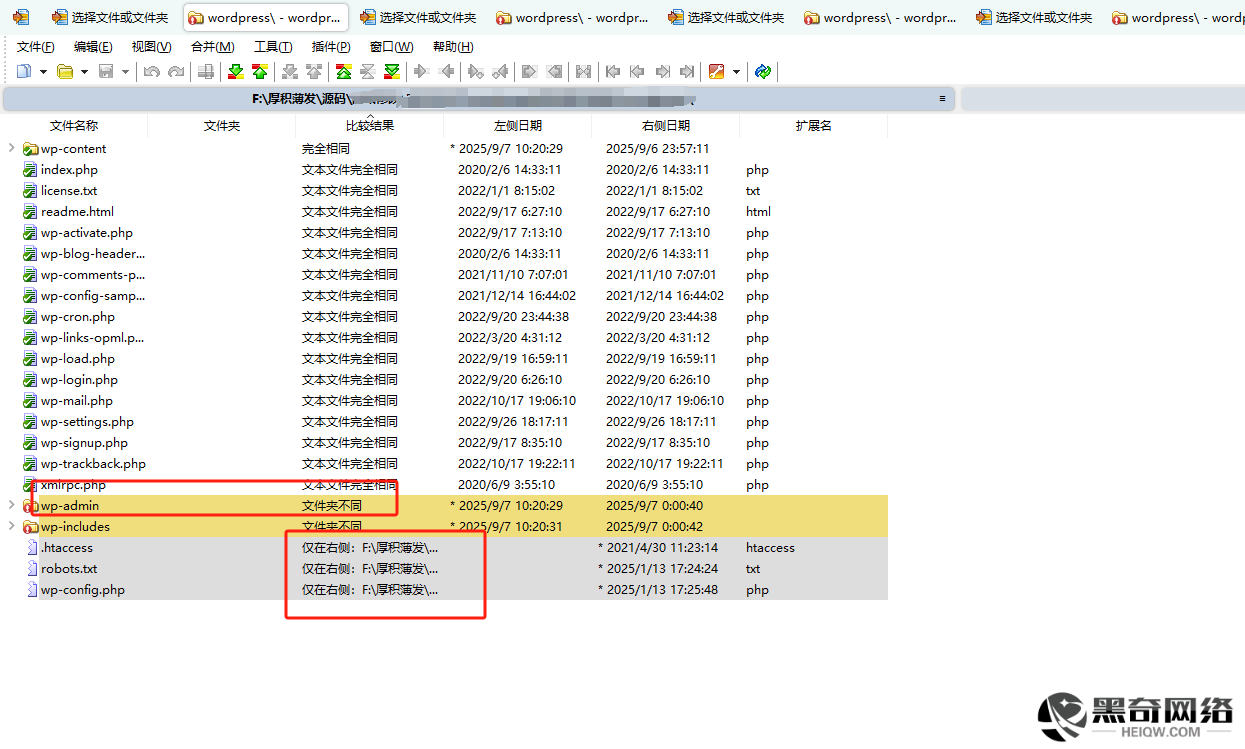The image size is (1245, 749).
Task: Click the Auto Merge toolbar icon
Action: click(x=584, y=71)
